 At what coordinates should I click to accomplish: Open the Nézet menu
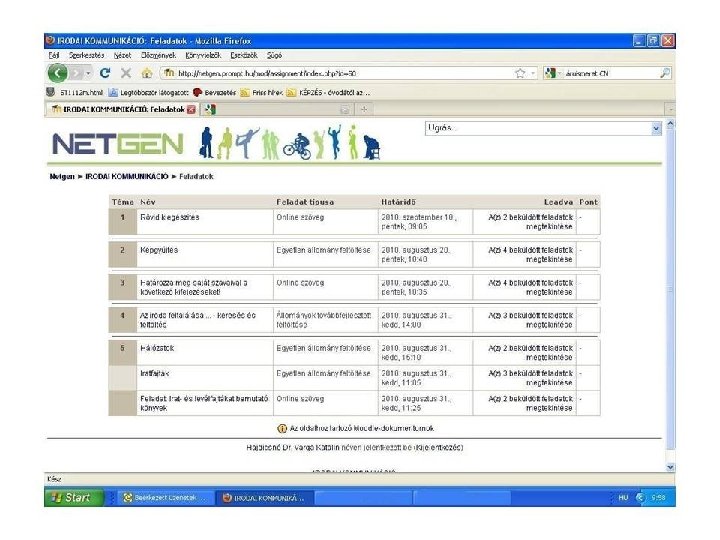(x=122, y=55)
